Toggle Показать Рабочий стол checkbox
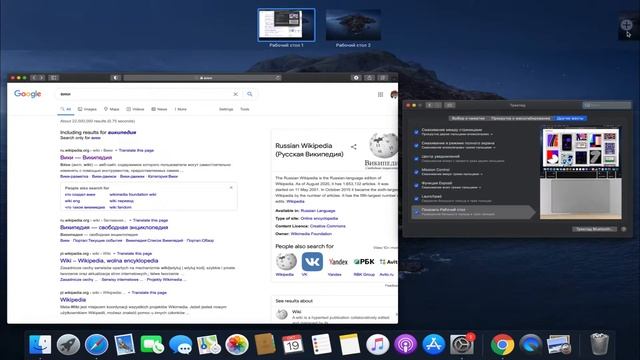 (x=416, y=212)
